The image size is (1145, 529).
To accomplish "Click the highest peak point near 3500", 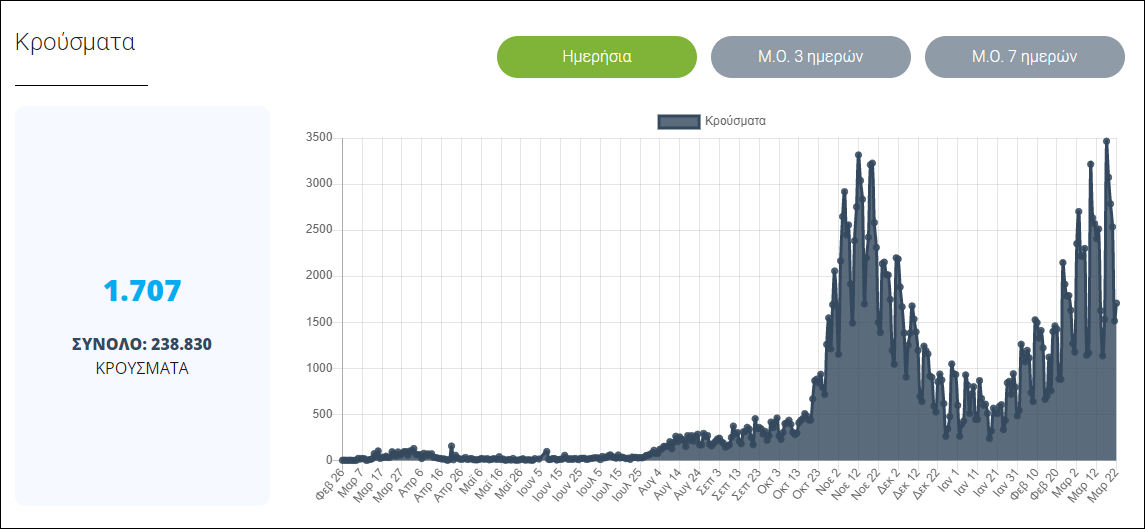I will 1106,141.
